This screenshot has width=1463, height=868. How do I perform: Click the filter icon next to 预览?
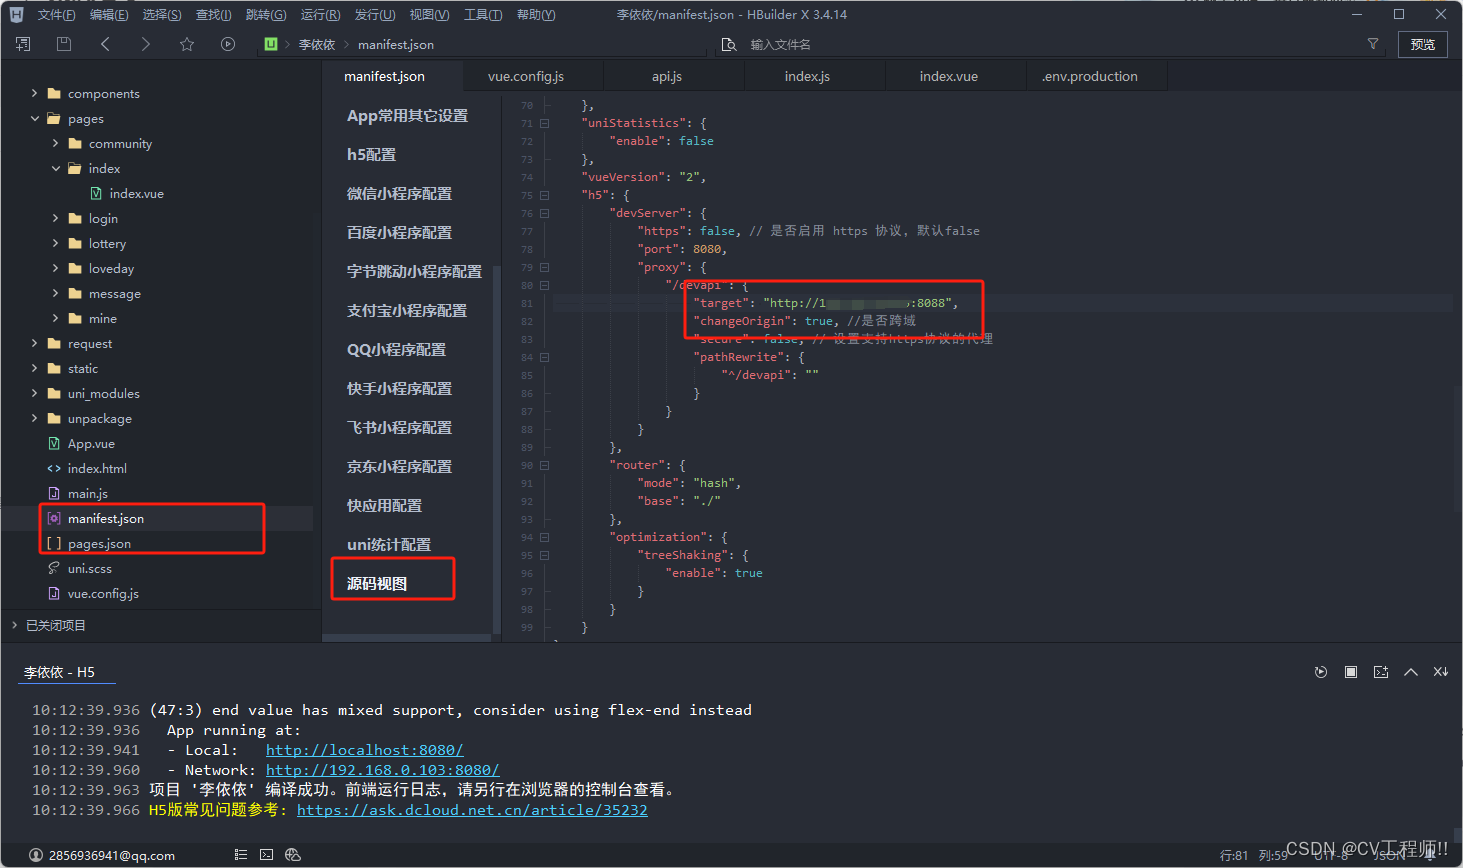(1372, 44)
